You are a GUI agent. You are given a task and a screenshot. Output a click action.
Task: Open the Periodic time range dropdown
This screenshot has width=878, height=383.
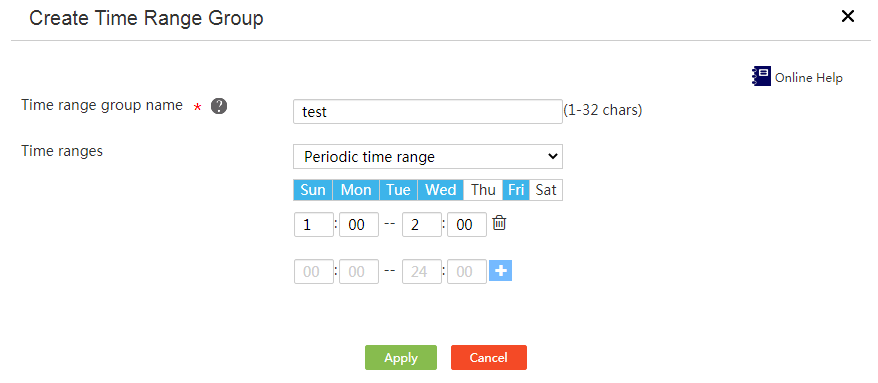(x=428, y=157)
